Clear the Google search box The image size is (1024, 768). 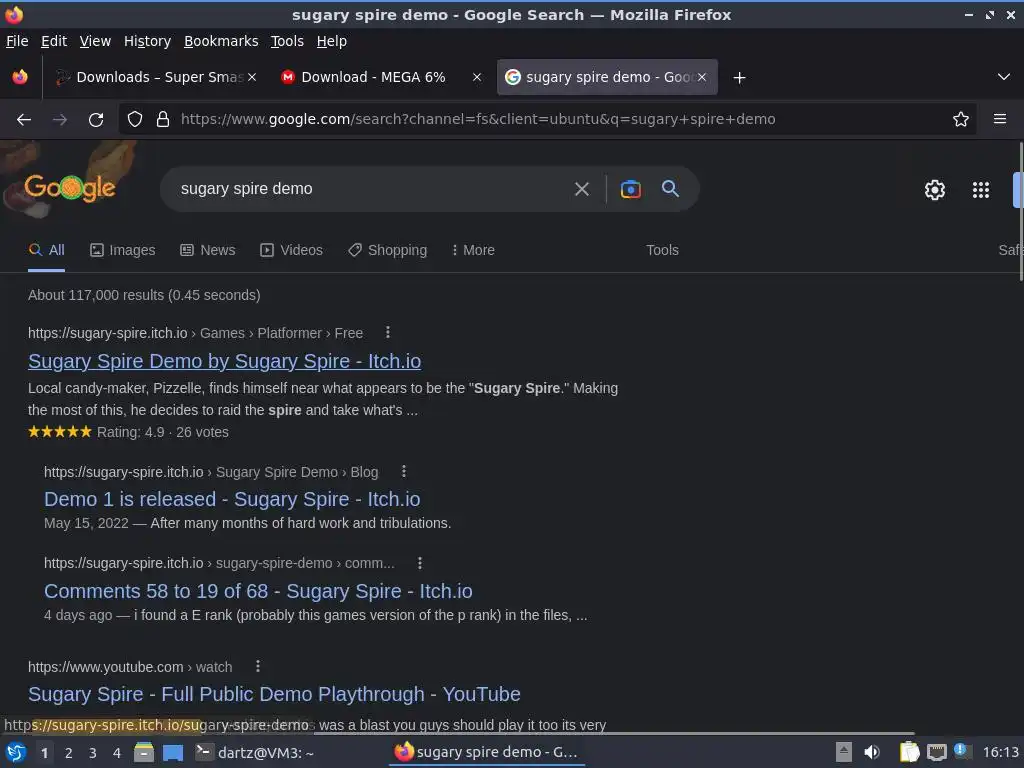pyautogui.click(x=581, y=189)
